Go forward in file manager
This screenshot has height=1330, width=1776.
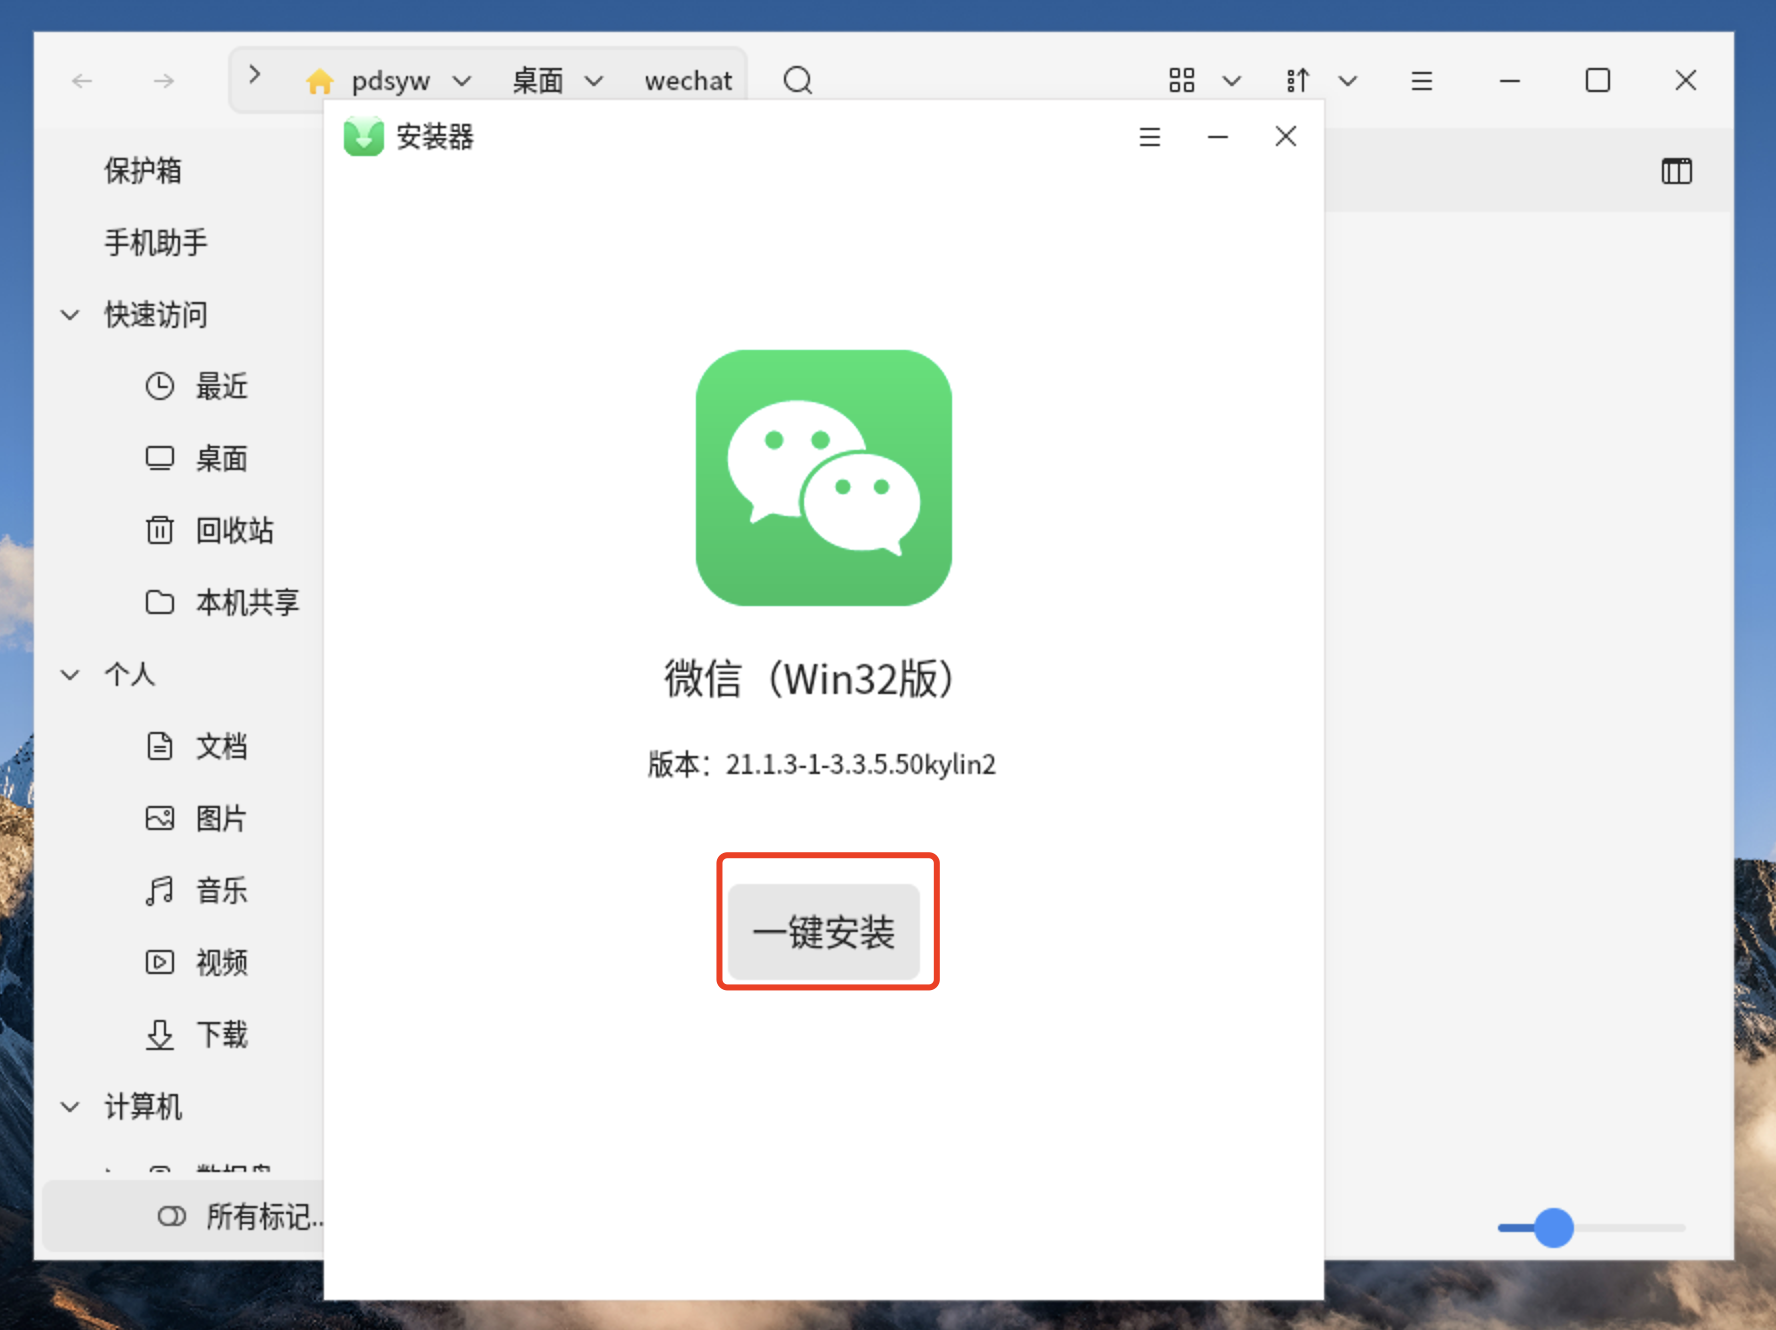coord(164,80)
